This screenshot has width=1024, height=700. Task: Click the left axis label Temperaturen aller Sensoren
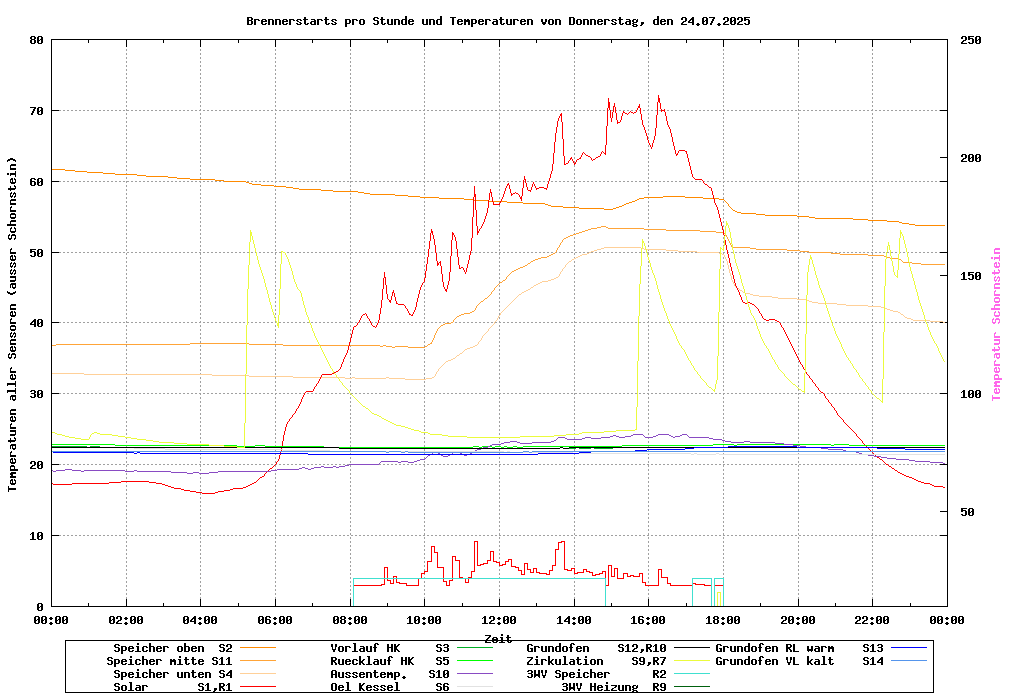click(13, 324)
